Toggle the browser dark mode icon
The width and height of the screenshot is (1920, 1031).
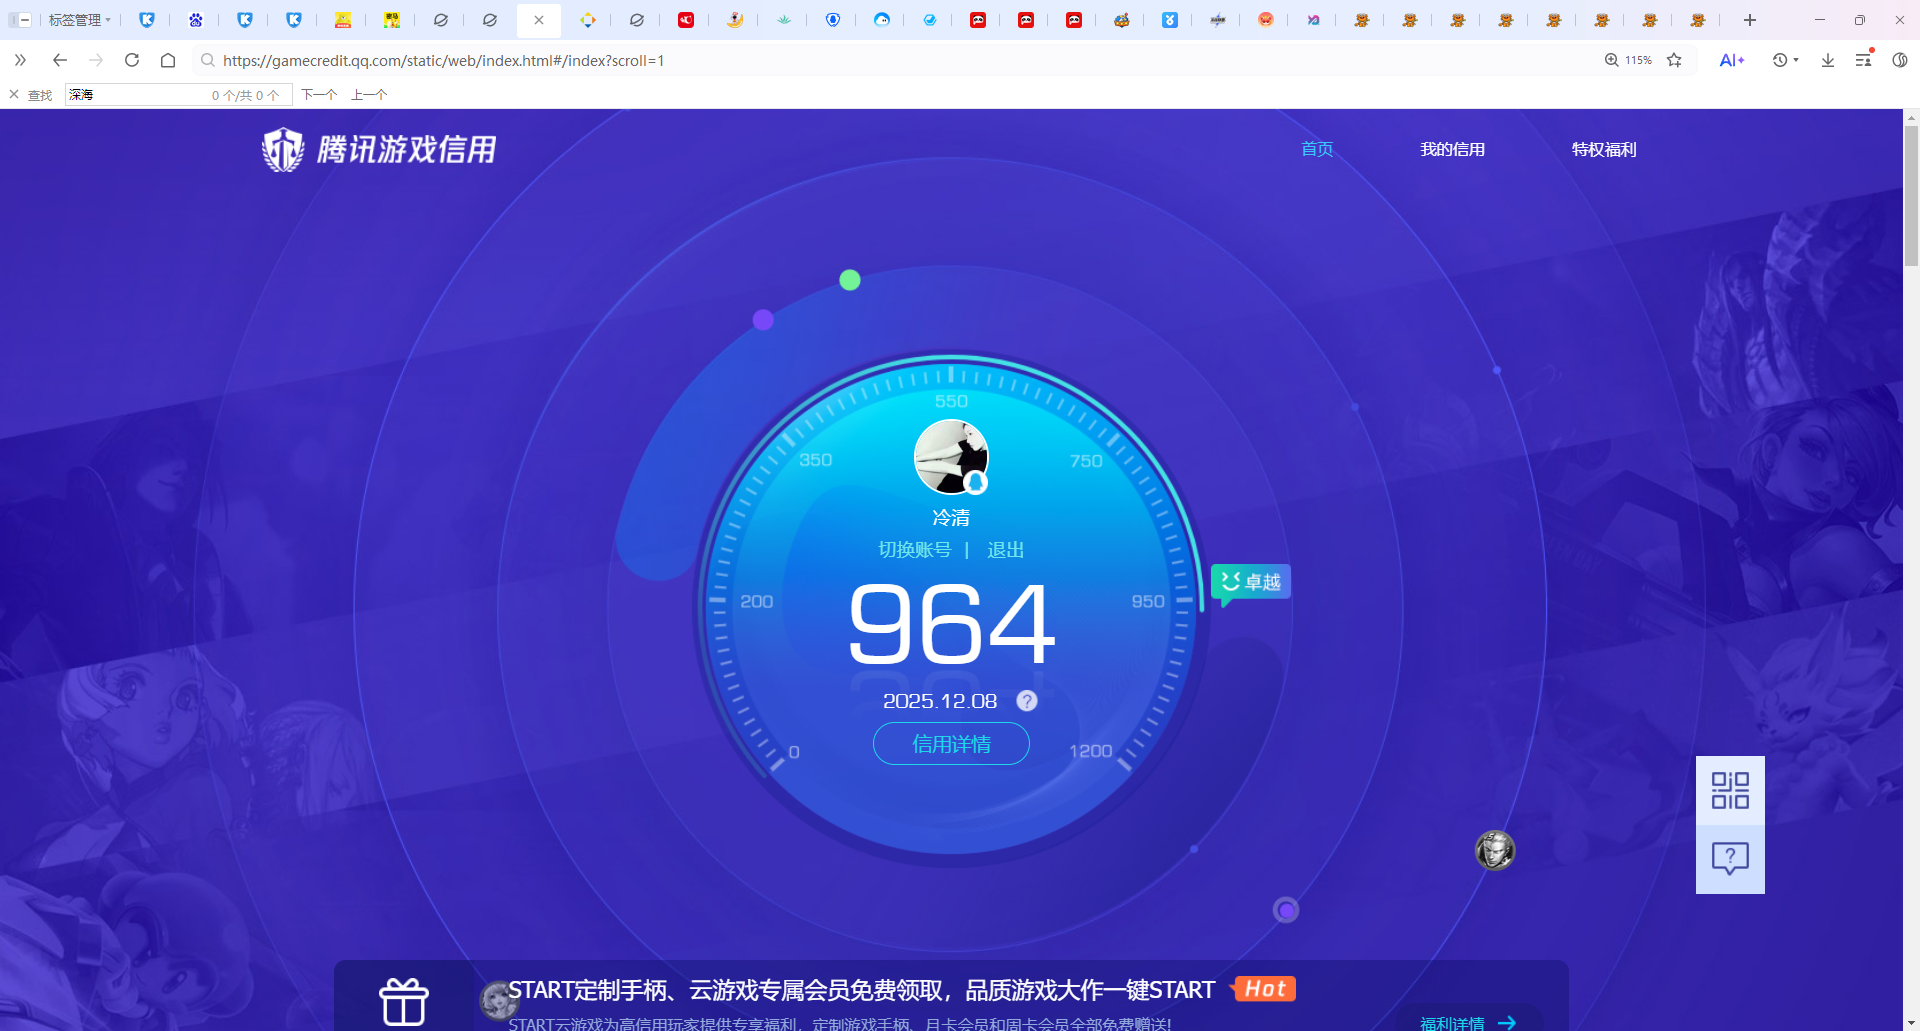(1899, 60)
